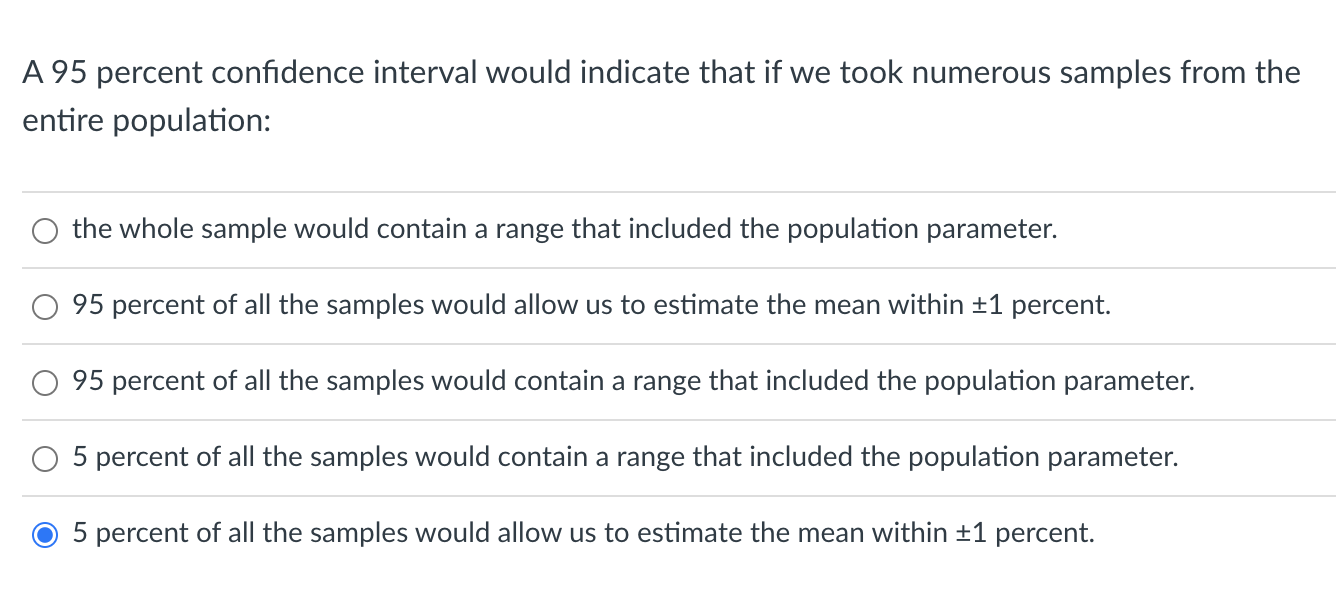Select option about whole sample containing range
This screenshot has width=1336, height=606.
point(44,231)
